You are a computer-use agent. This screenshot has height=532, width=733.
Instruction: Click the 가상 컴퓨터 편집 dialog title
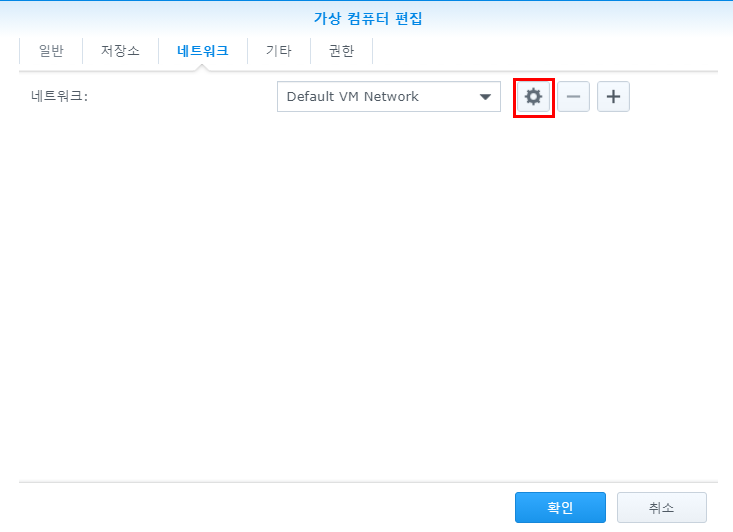[x=368, y=19]
